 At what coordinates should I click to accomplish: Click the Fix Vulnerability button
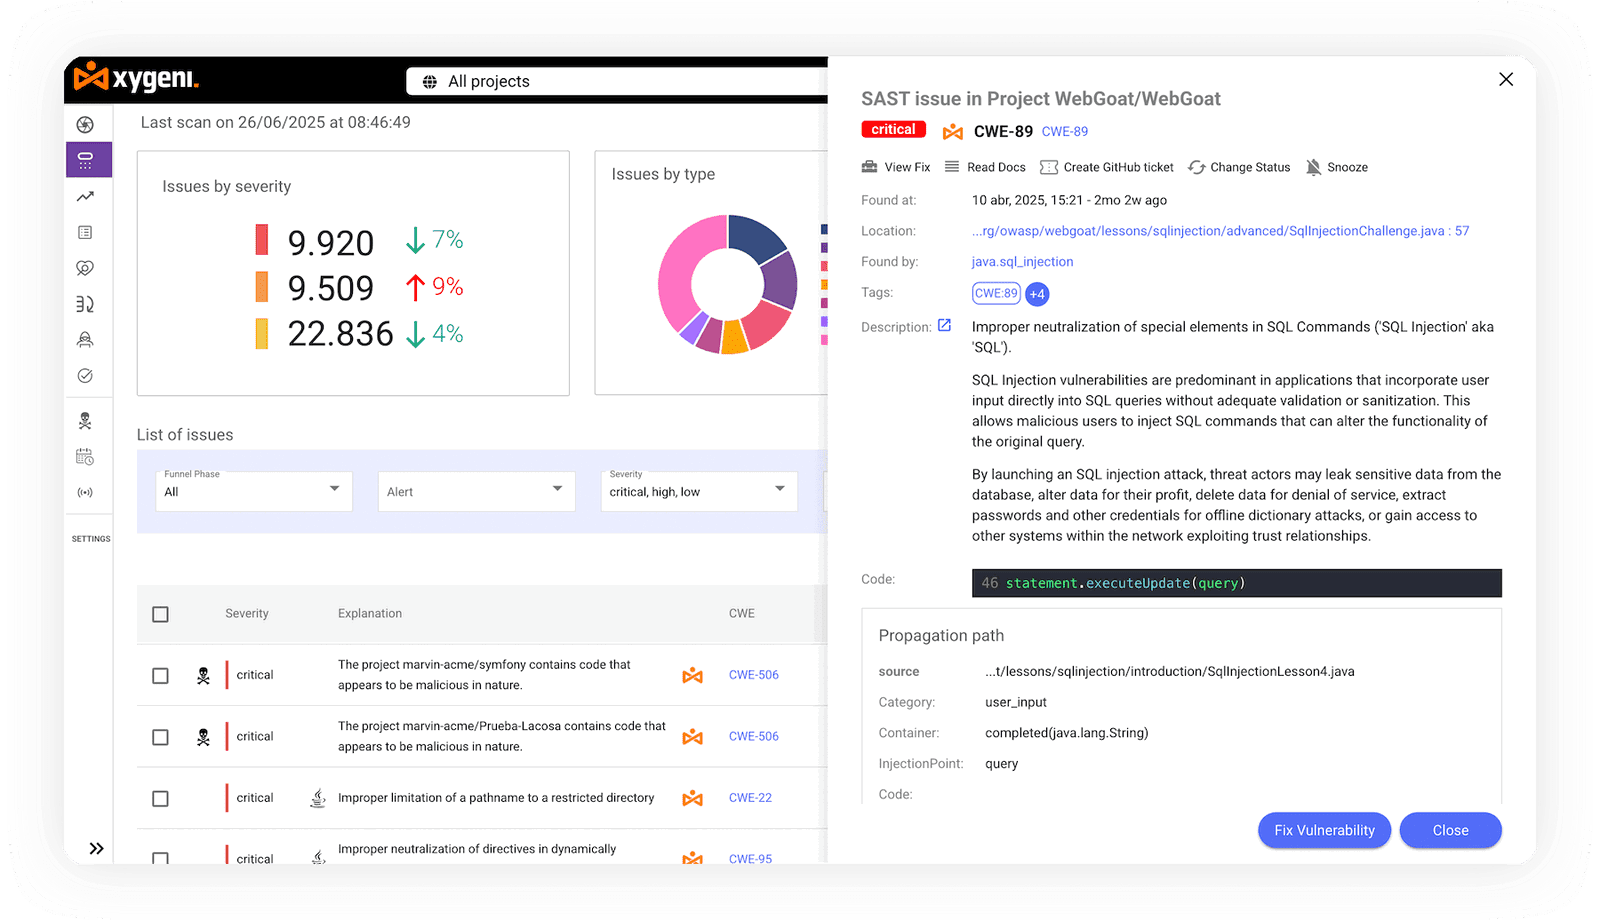pos(1323,830)
